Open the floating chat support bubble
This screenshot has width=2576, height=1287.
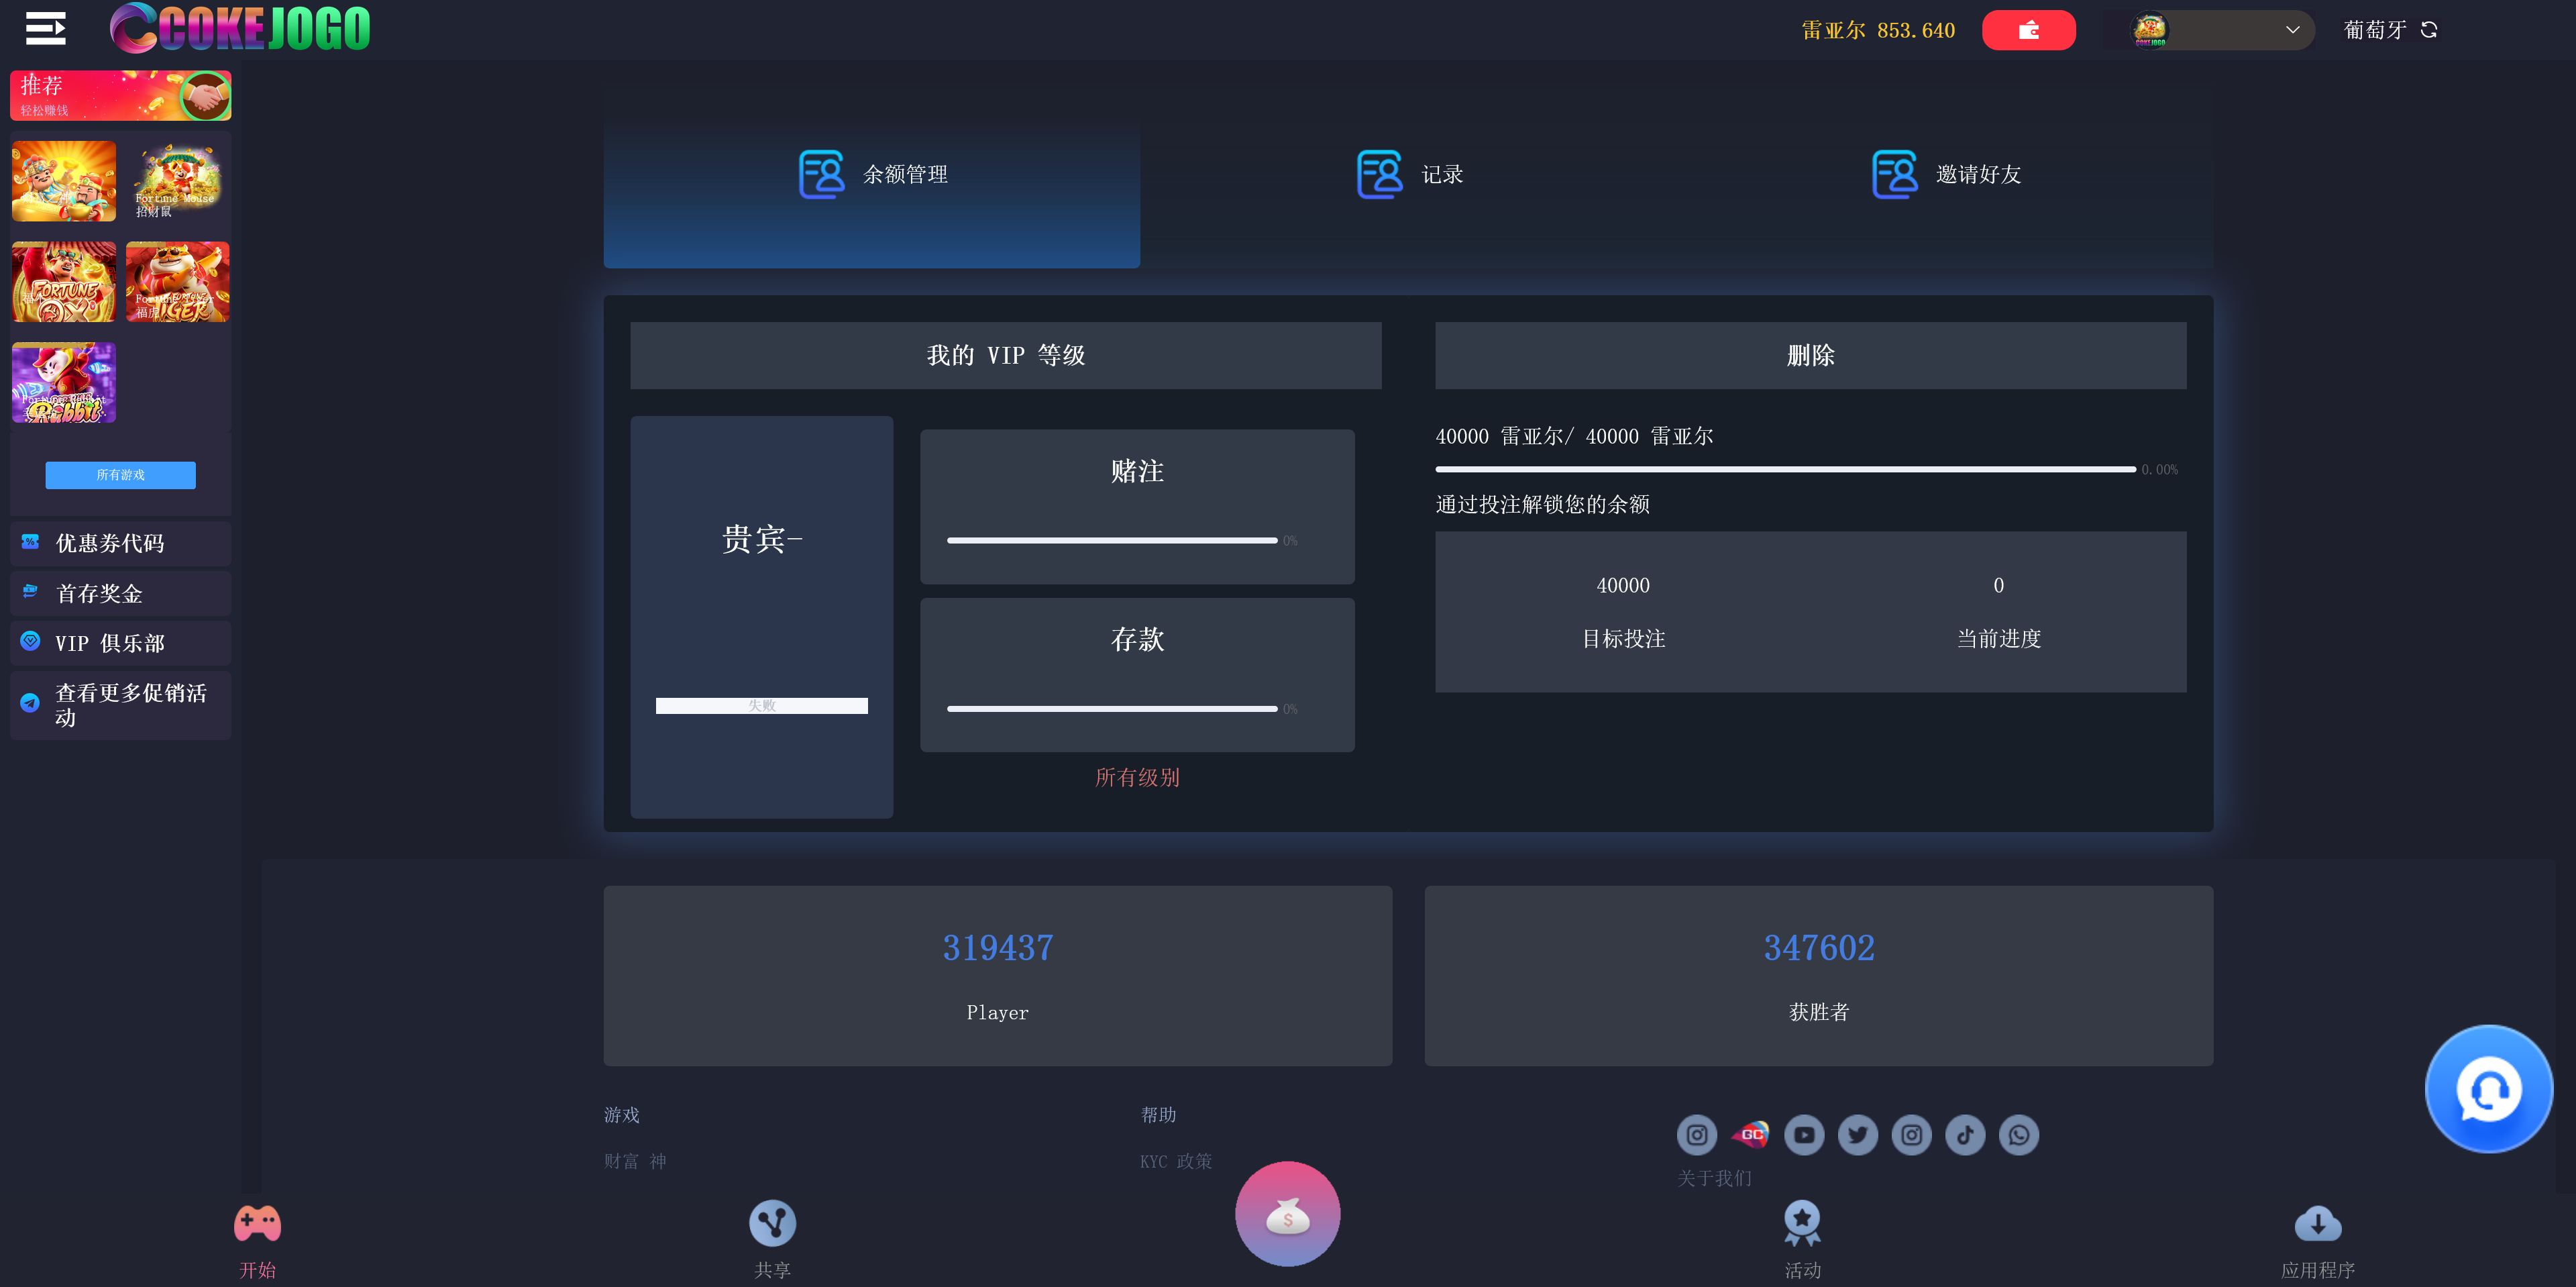2488,1088
